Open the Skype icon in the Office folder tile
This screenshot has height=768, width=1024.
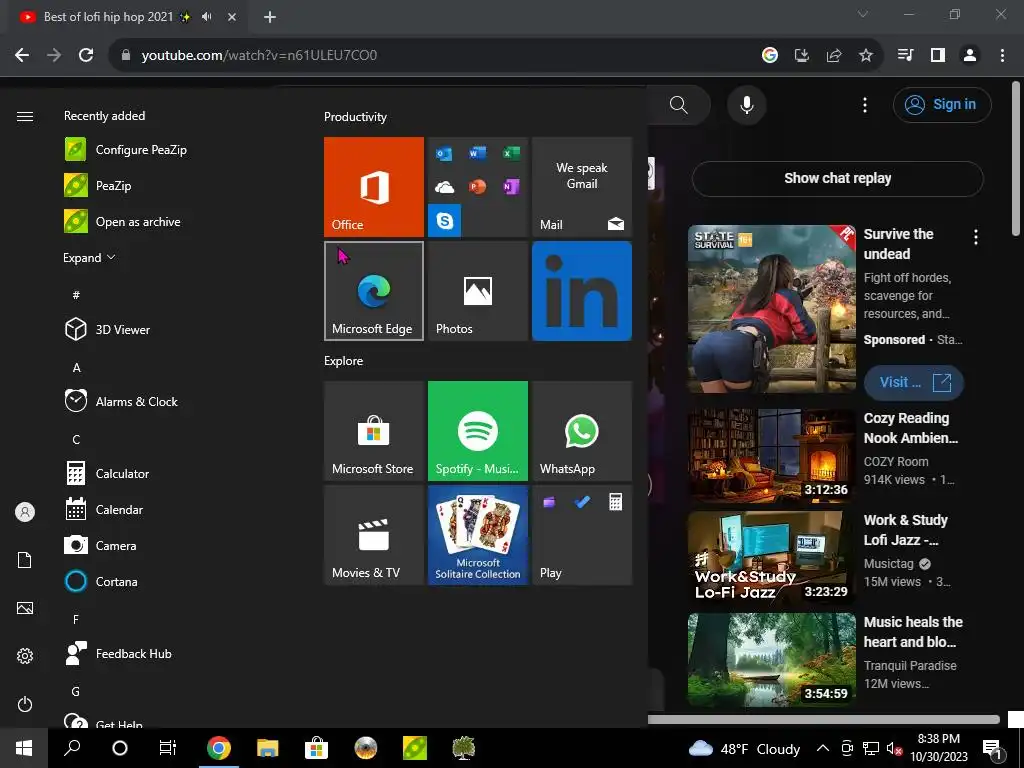click(x=445, y=221)
